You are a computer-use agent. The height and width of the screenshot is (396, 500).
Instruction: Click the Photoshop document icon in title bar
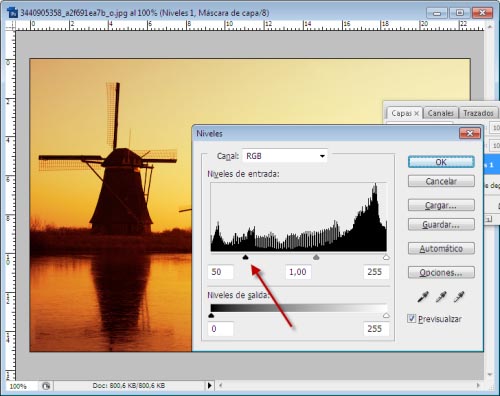[12, 13]
